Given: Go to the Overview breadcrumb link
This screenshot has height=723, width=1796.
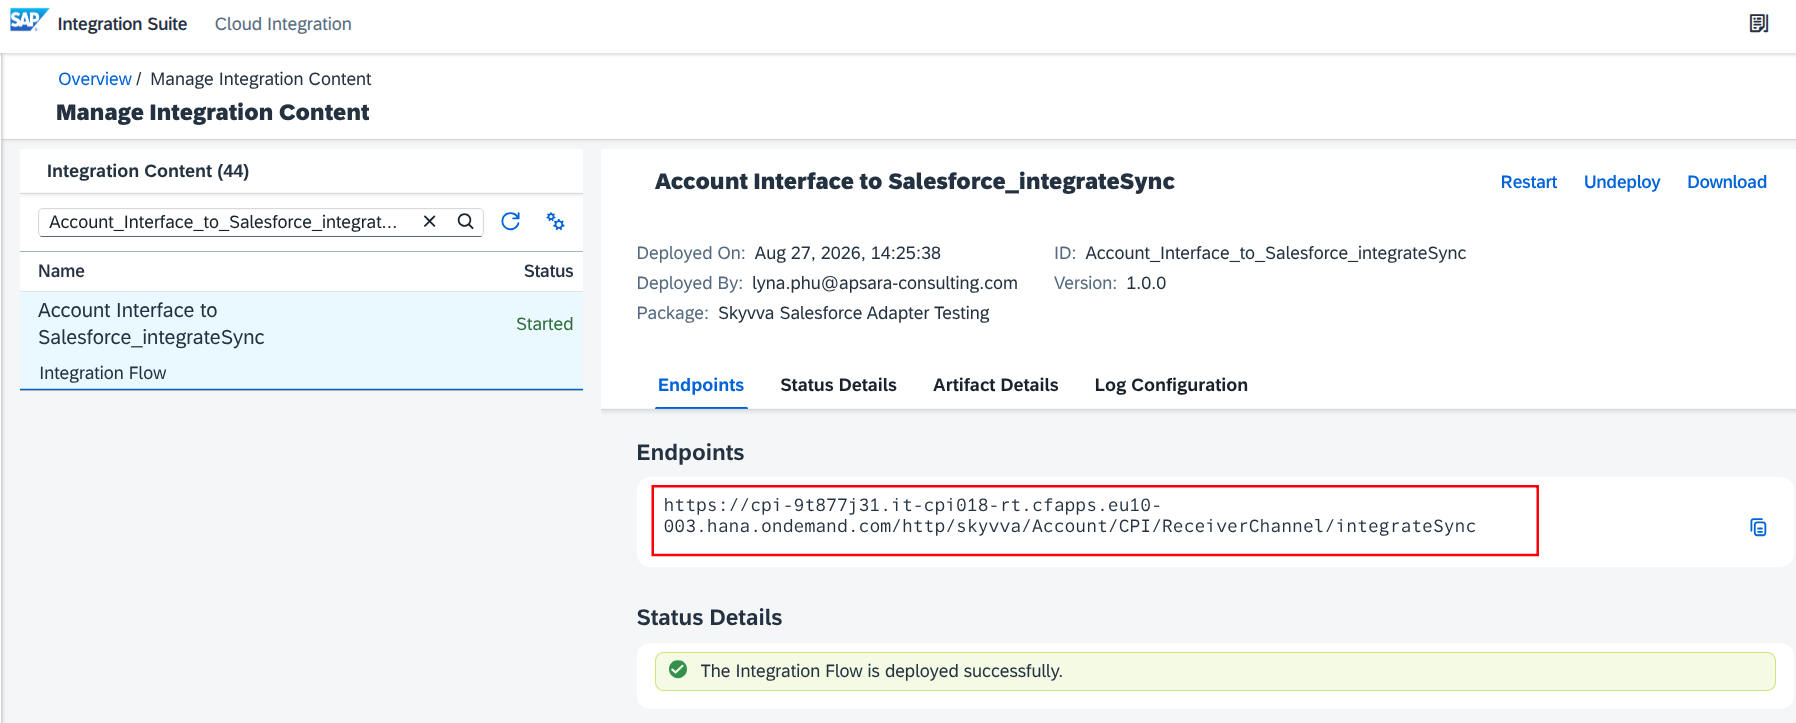Looking at the screenshot, I should pos(95,79).
